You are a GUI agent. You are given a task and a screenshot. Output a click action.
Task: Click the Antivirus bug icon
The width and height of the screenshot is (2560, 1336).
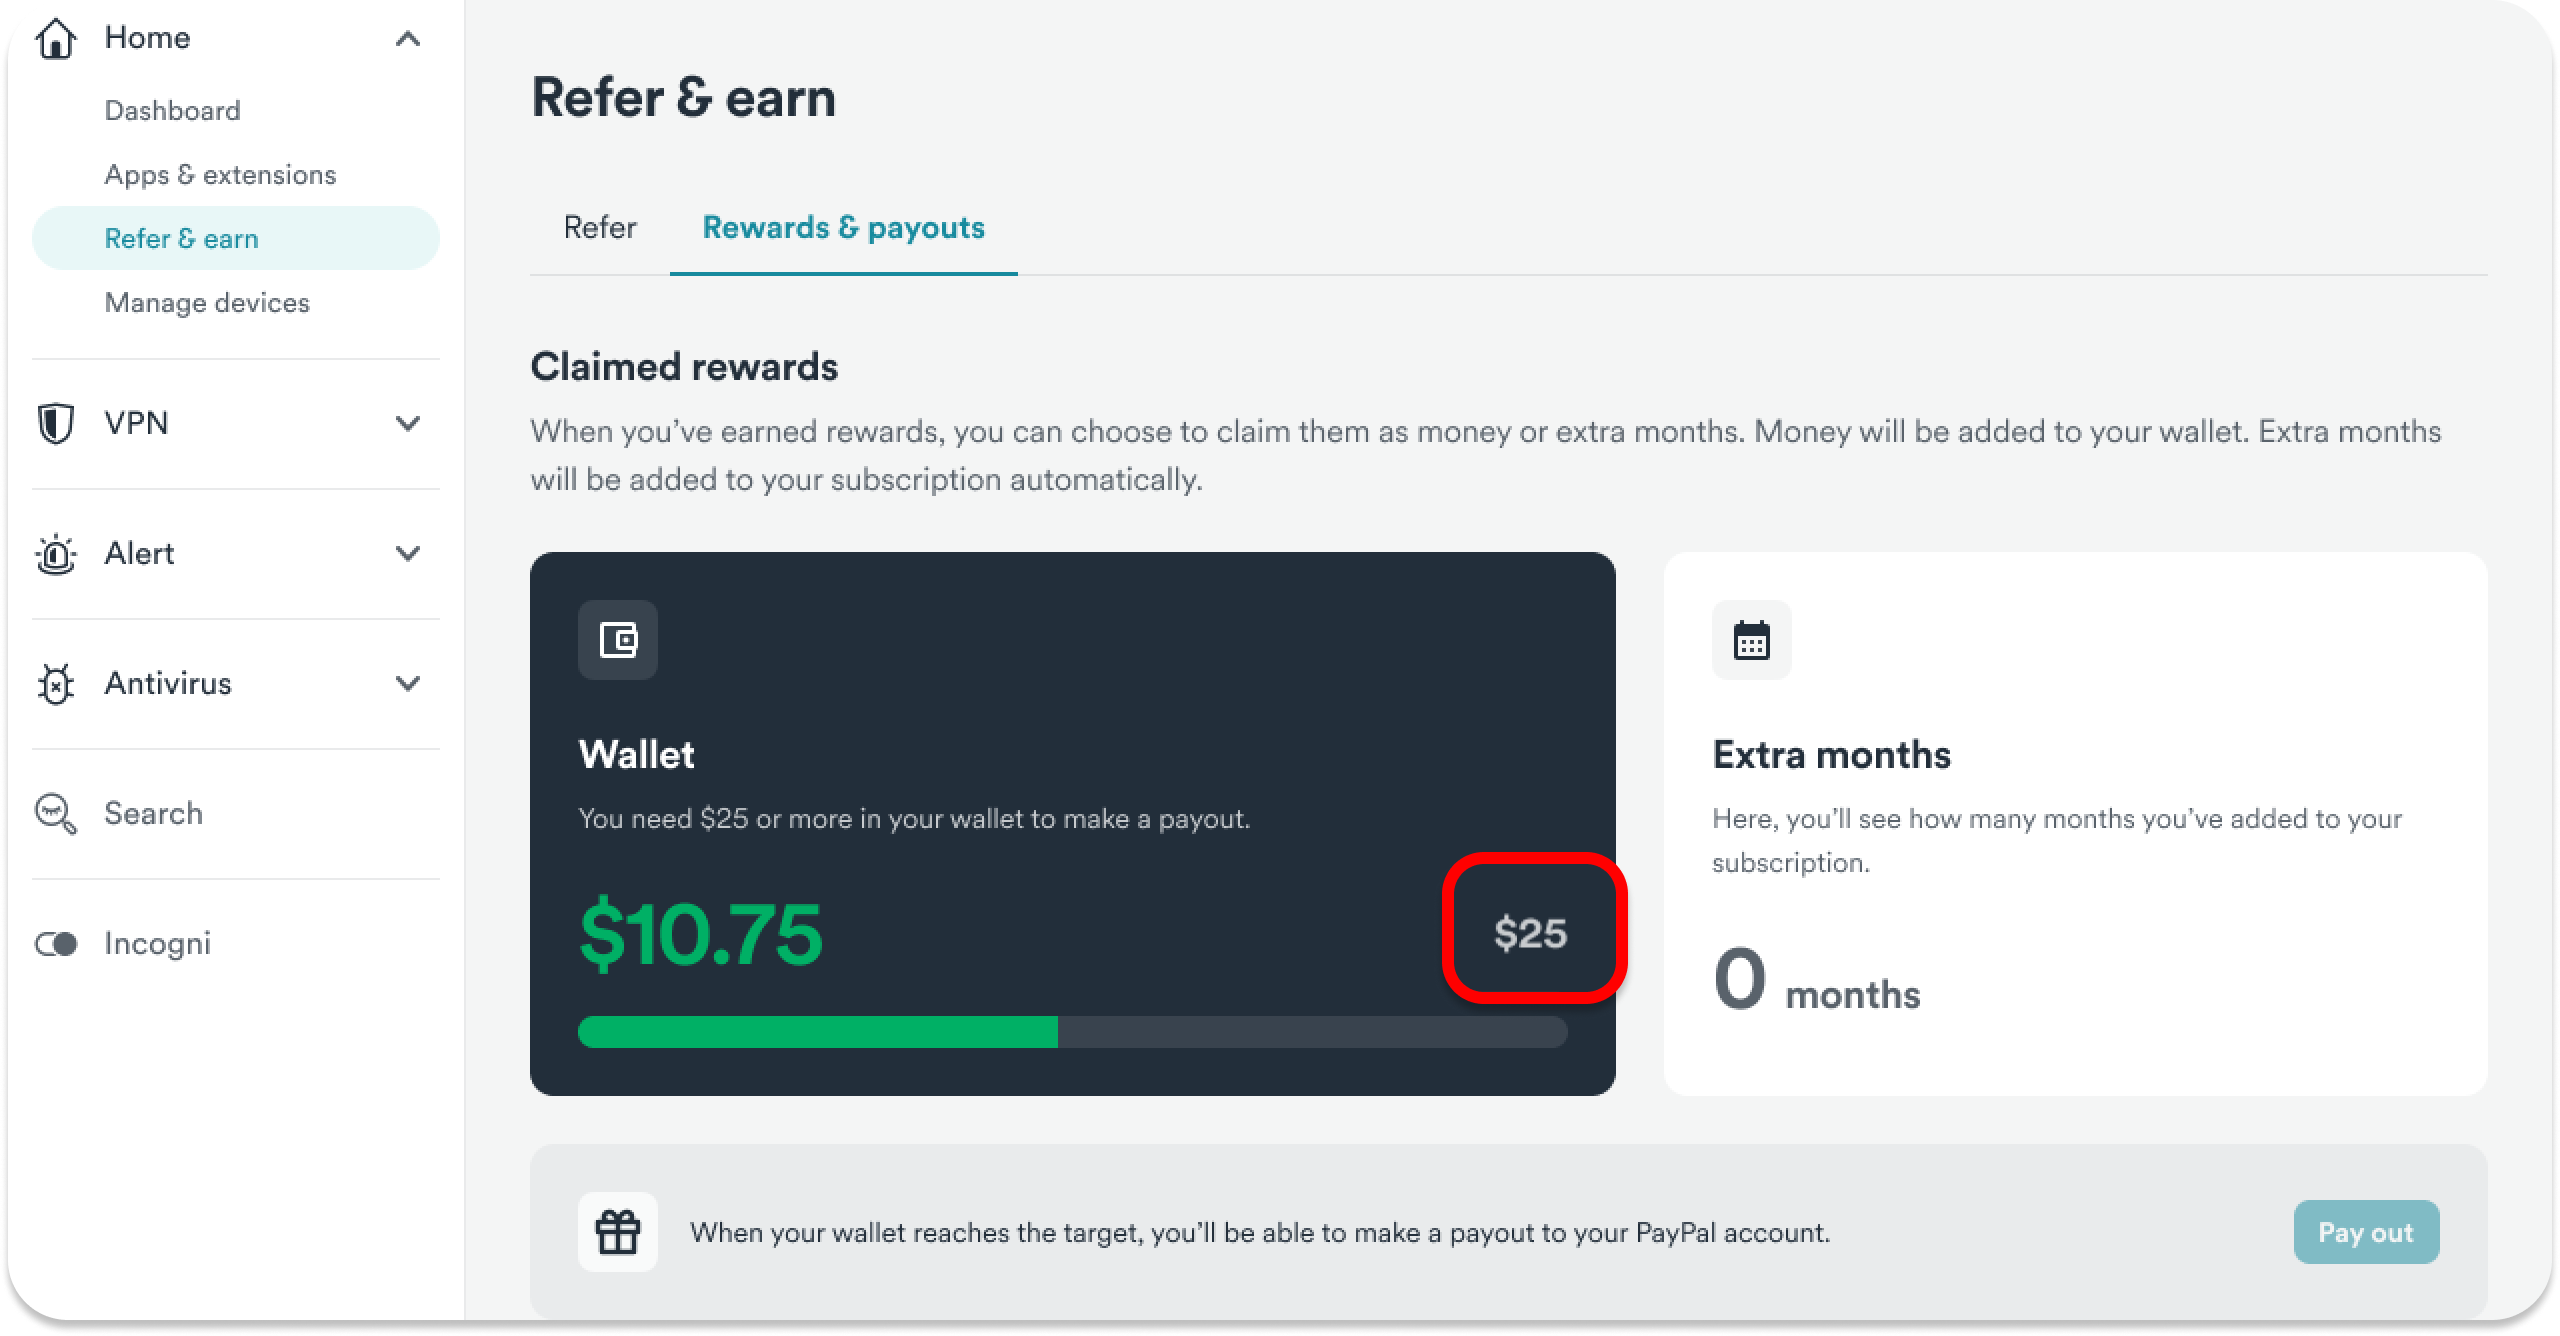pos(55,684)
